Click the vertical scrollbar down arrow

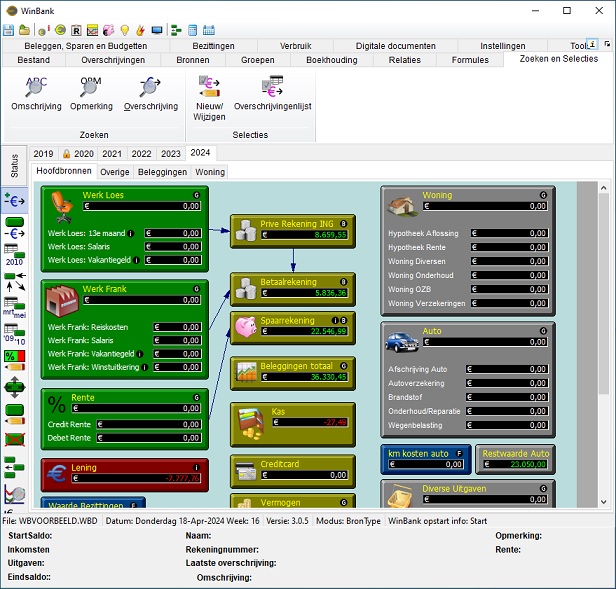tap(603, 501)
